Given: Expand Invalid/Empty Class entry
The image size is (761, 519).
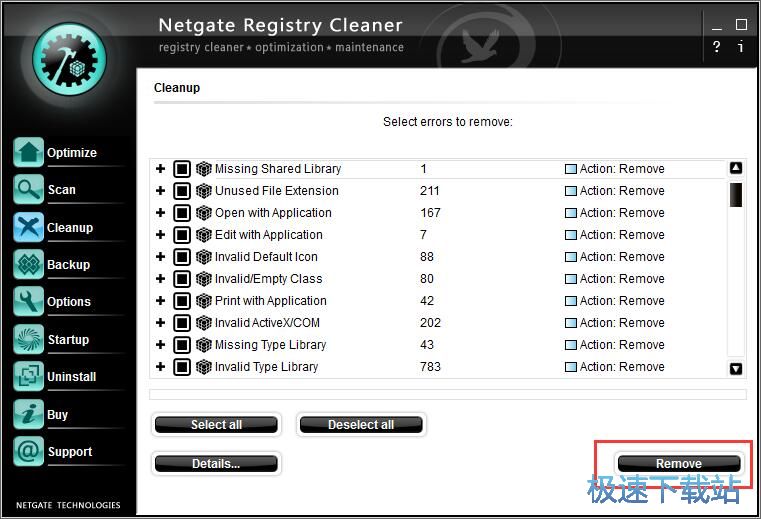Looking at the screenshot, I should click(x=161, y=278).
